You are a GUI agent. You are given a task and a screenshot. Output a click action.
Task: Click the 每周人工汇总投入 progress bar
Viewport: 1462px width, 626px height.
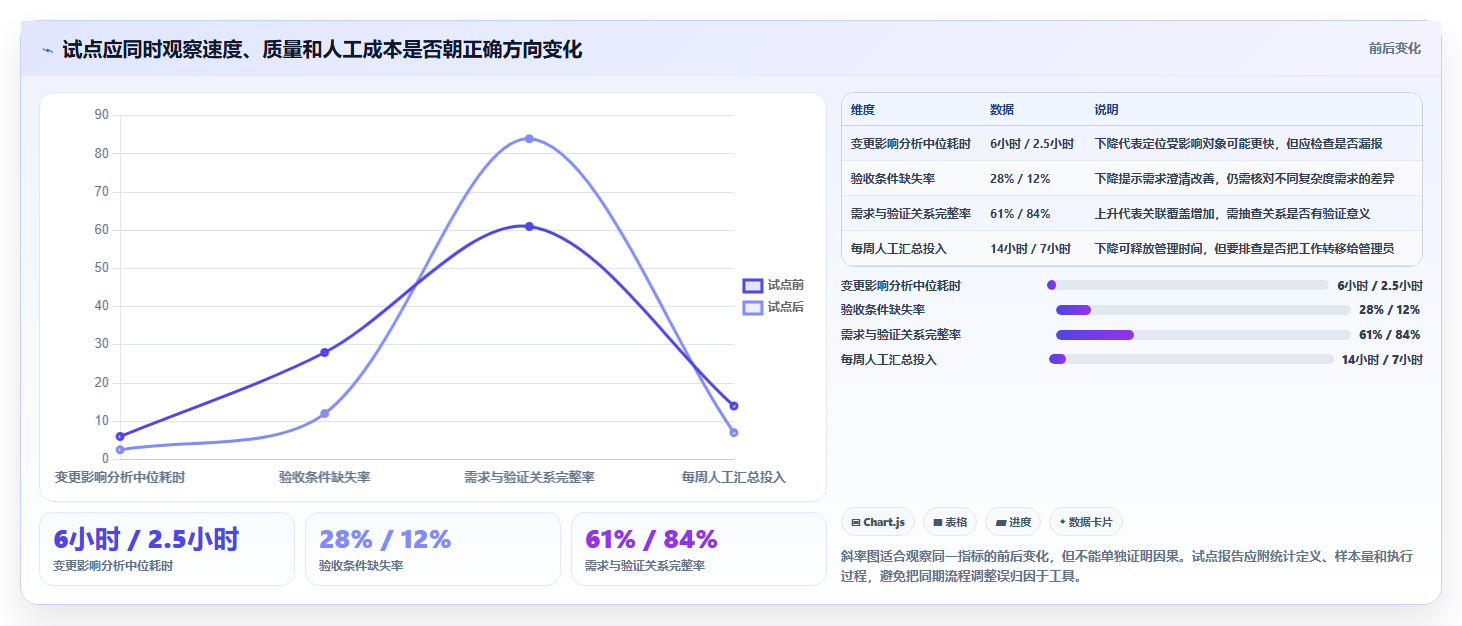(x=1191, y=359)
